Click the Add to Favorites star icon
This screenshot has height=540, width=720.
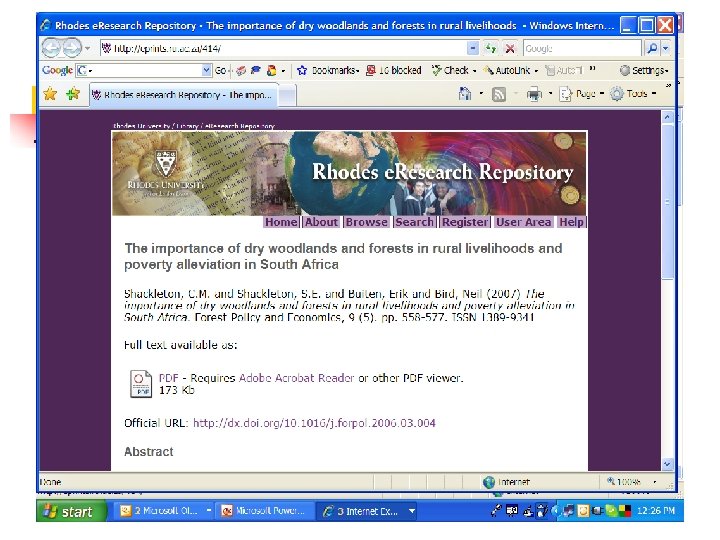tap(73, 94)
